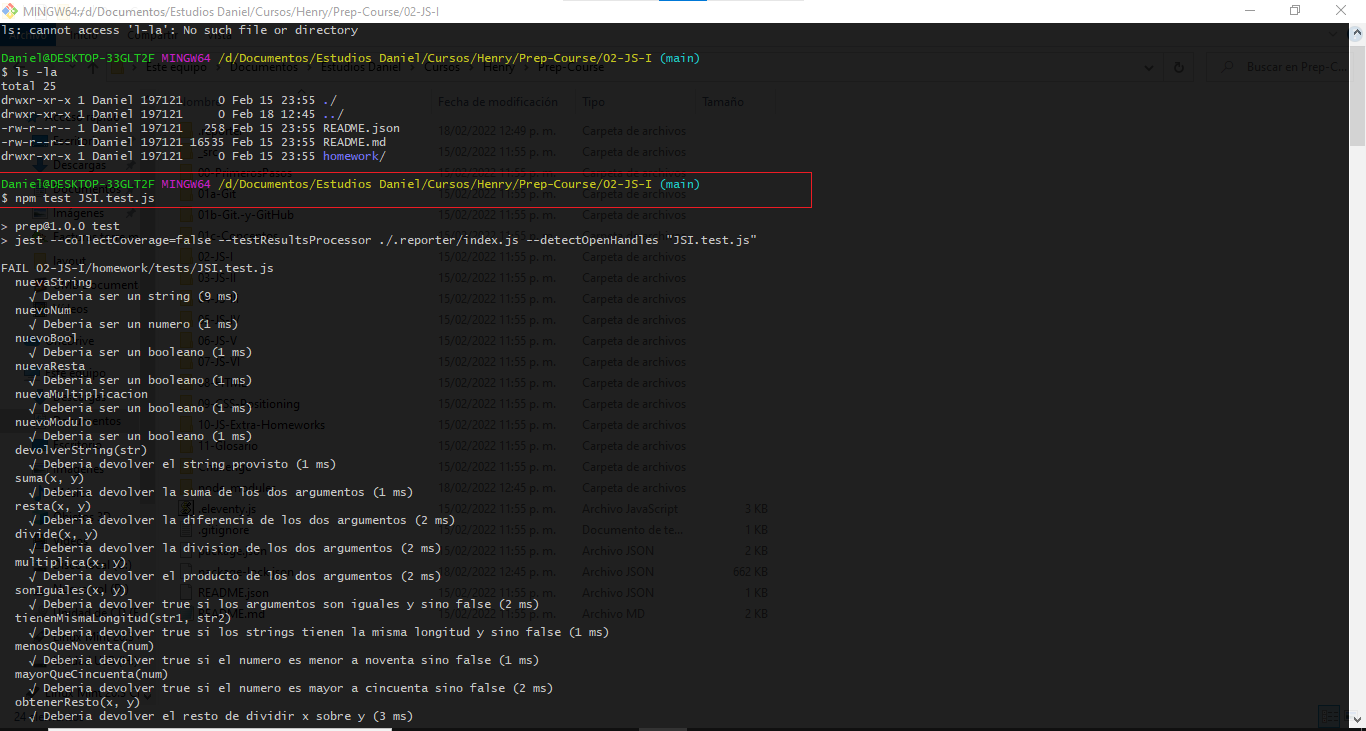Click the Explorer refresh button behind terminal
Image resolution: width=1366 pixels, height=731 pixels.
pos(1179,67)
